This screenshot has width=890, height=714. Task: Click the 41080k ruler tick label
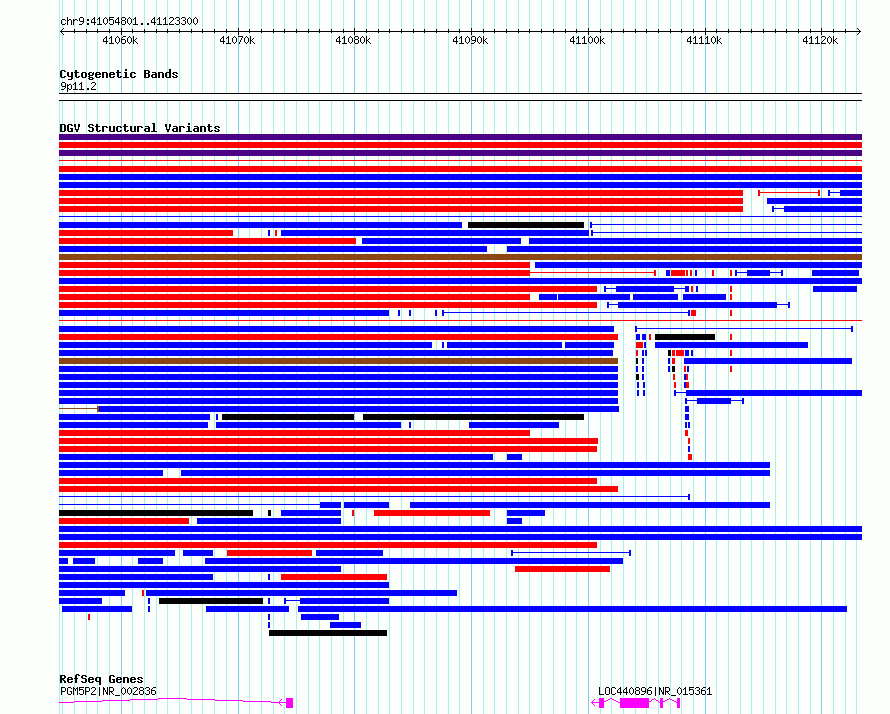point(353,40)
